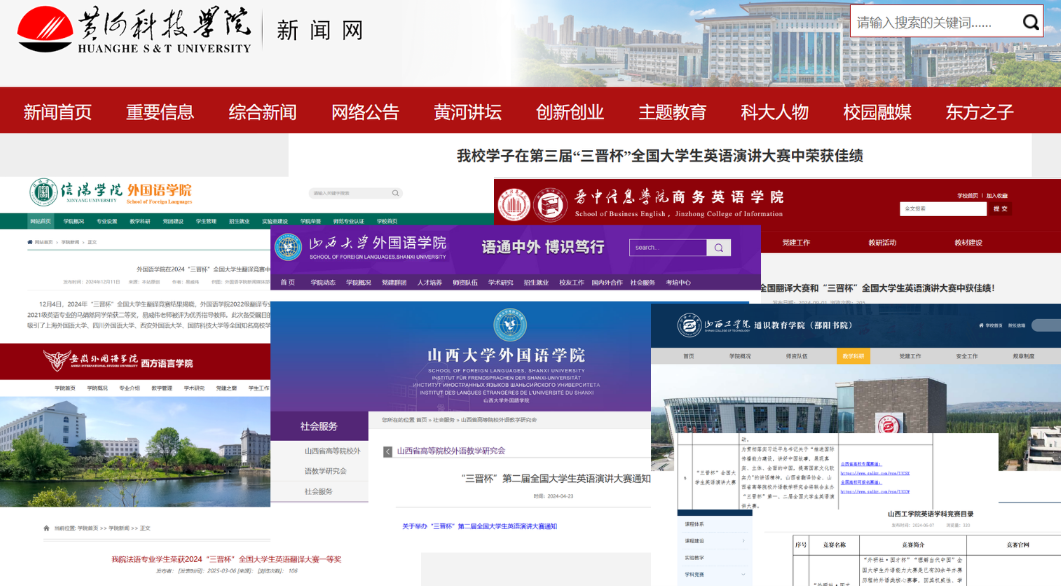Click the circular Shanxi University emblem on blue banner

click(x=510, y=325)
